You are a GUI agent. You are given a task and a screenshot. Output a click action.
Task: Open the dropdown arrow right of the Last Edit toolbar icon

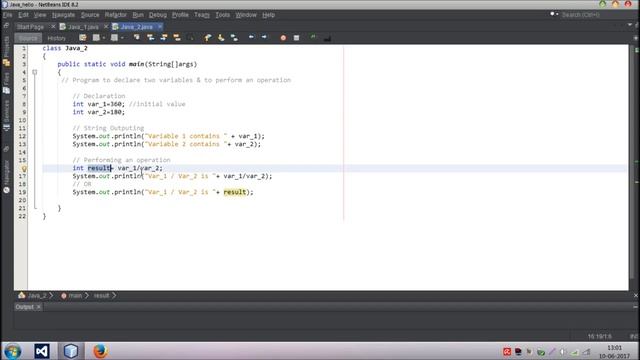point(104,38)
